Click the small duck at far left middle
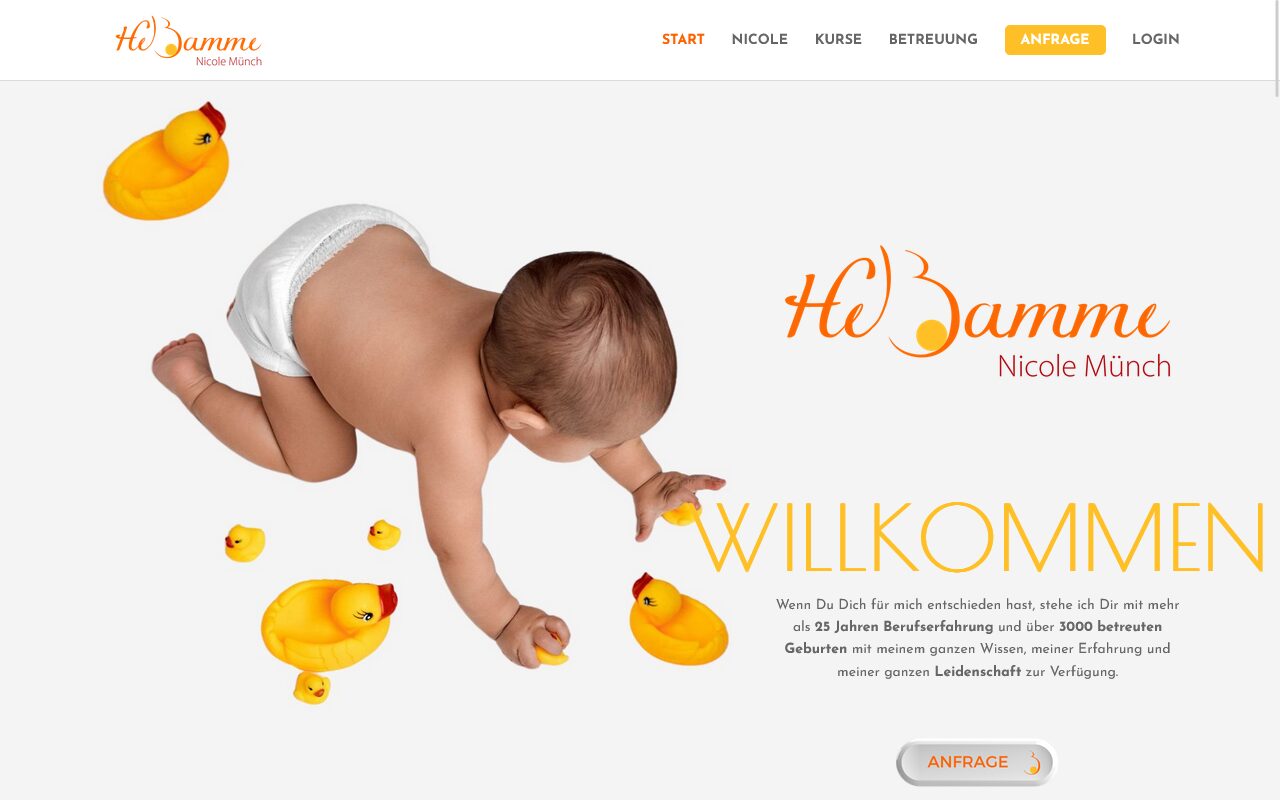The image size is (1280, 800). (244, 543)
